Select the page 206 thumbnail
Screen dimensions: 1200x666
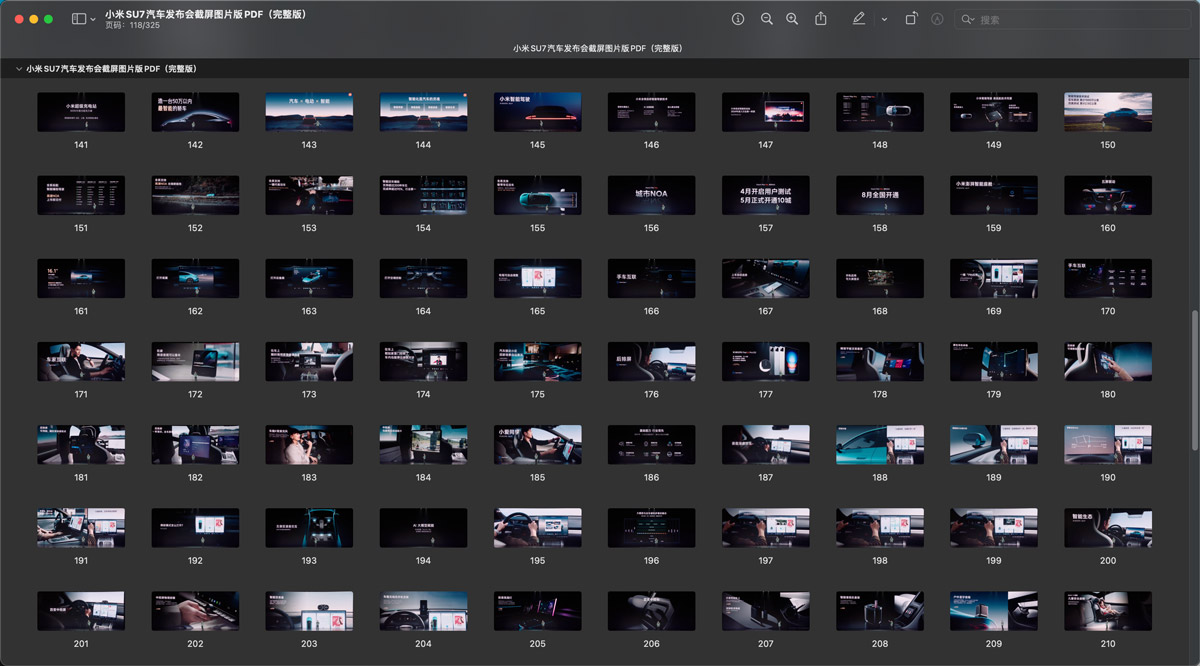click(652, 610)
